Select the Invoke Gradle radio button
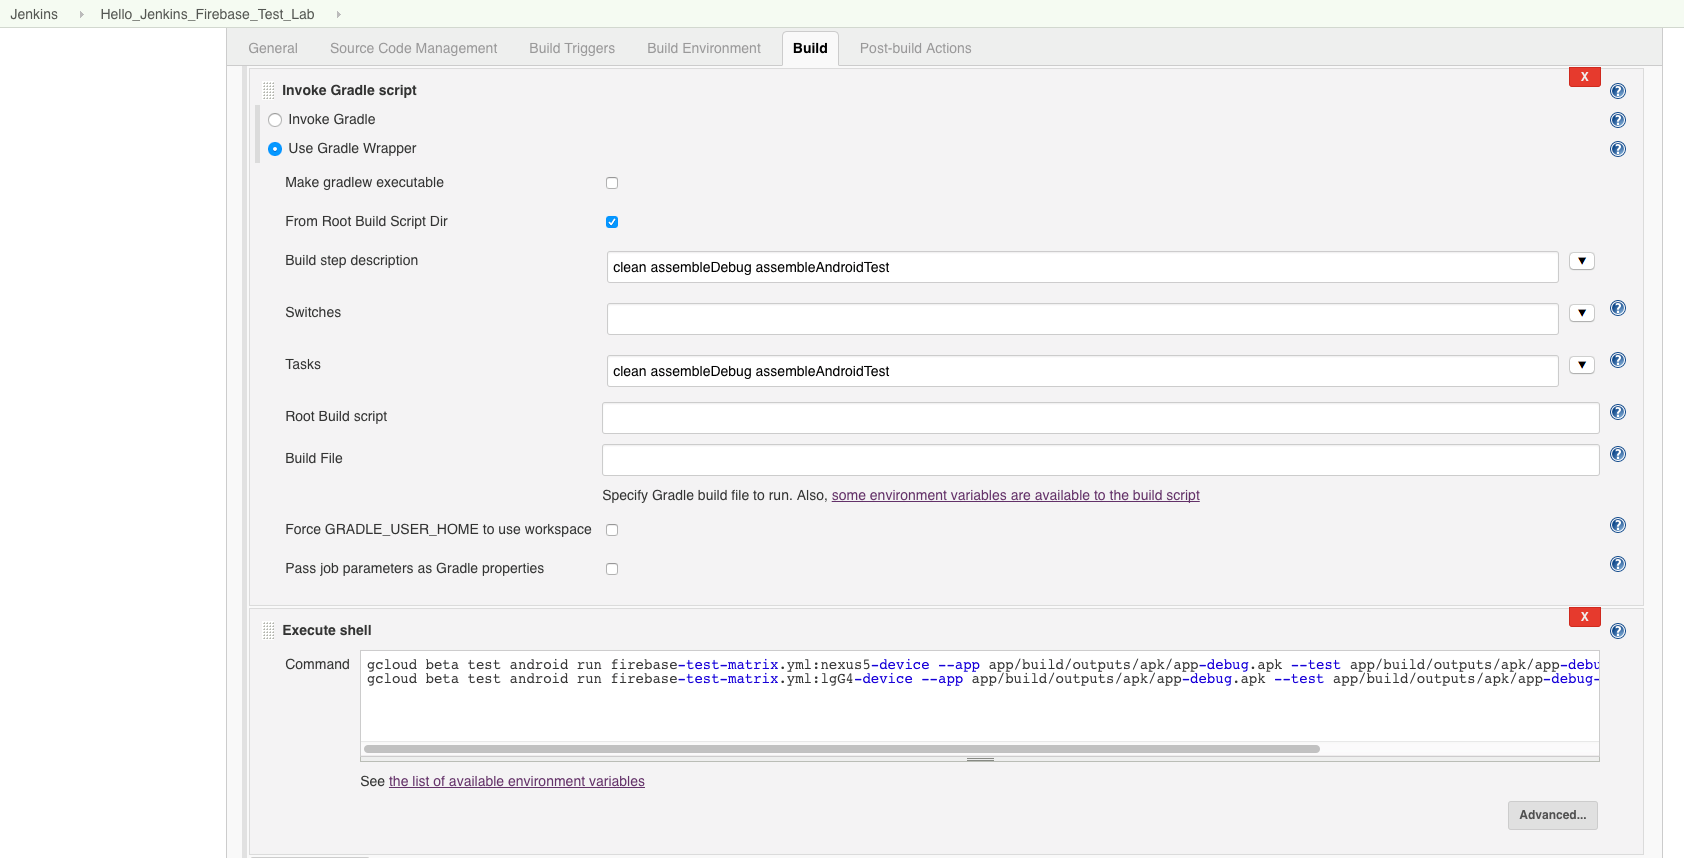The height and width of the screenshot is (858, 1684). (275, 120)
